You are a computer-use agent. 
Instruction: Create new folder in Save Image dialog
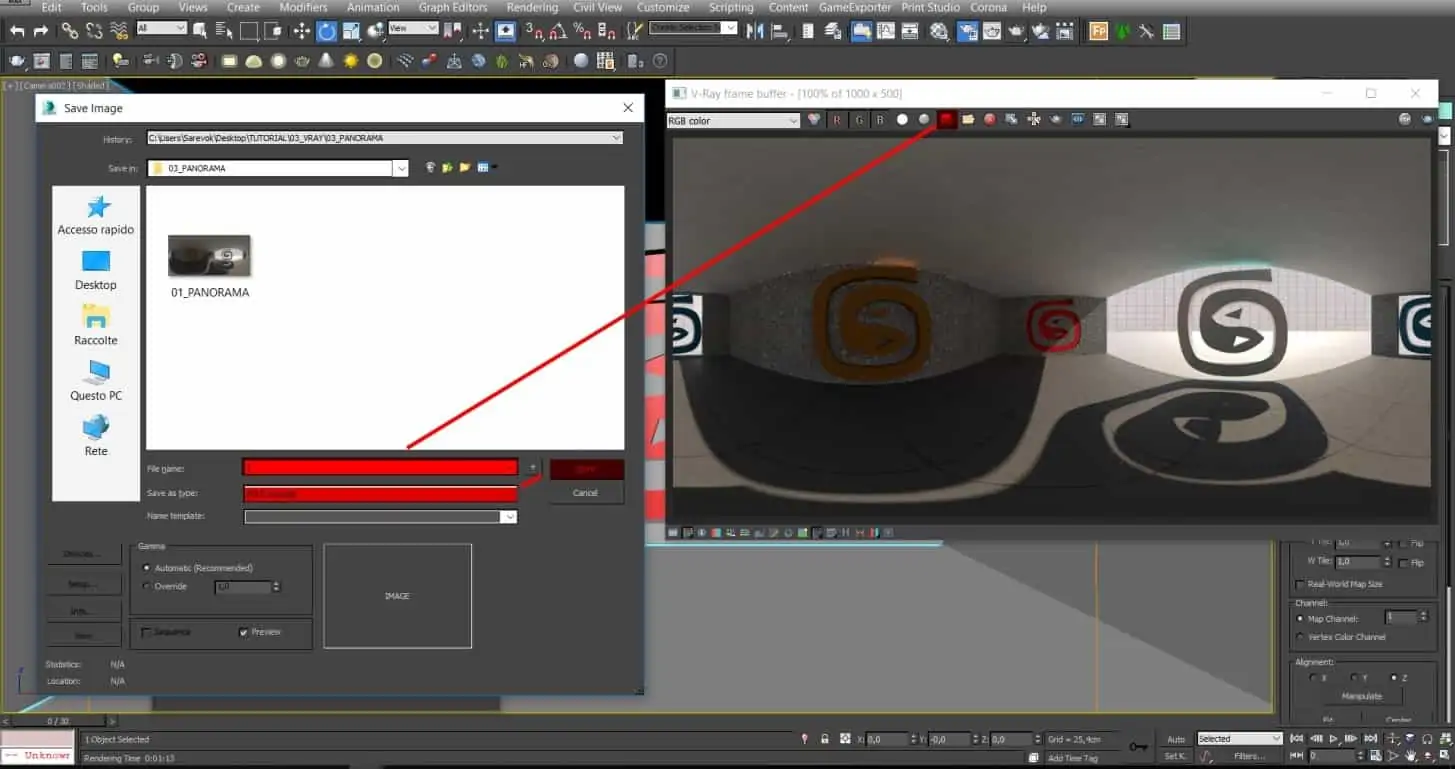point(465,168)
